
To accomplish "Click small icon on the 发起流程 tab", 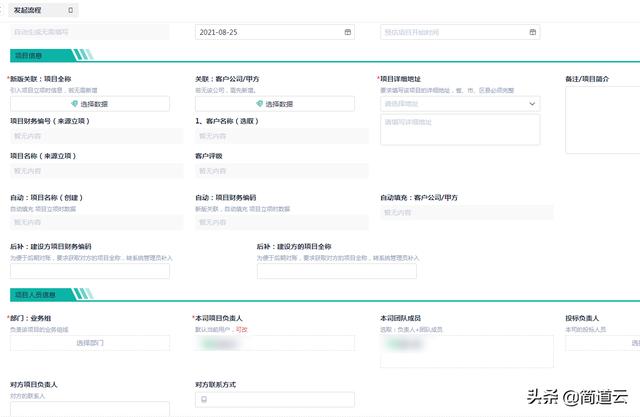I will pos(71,10).
